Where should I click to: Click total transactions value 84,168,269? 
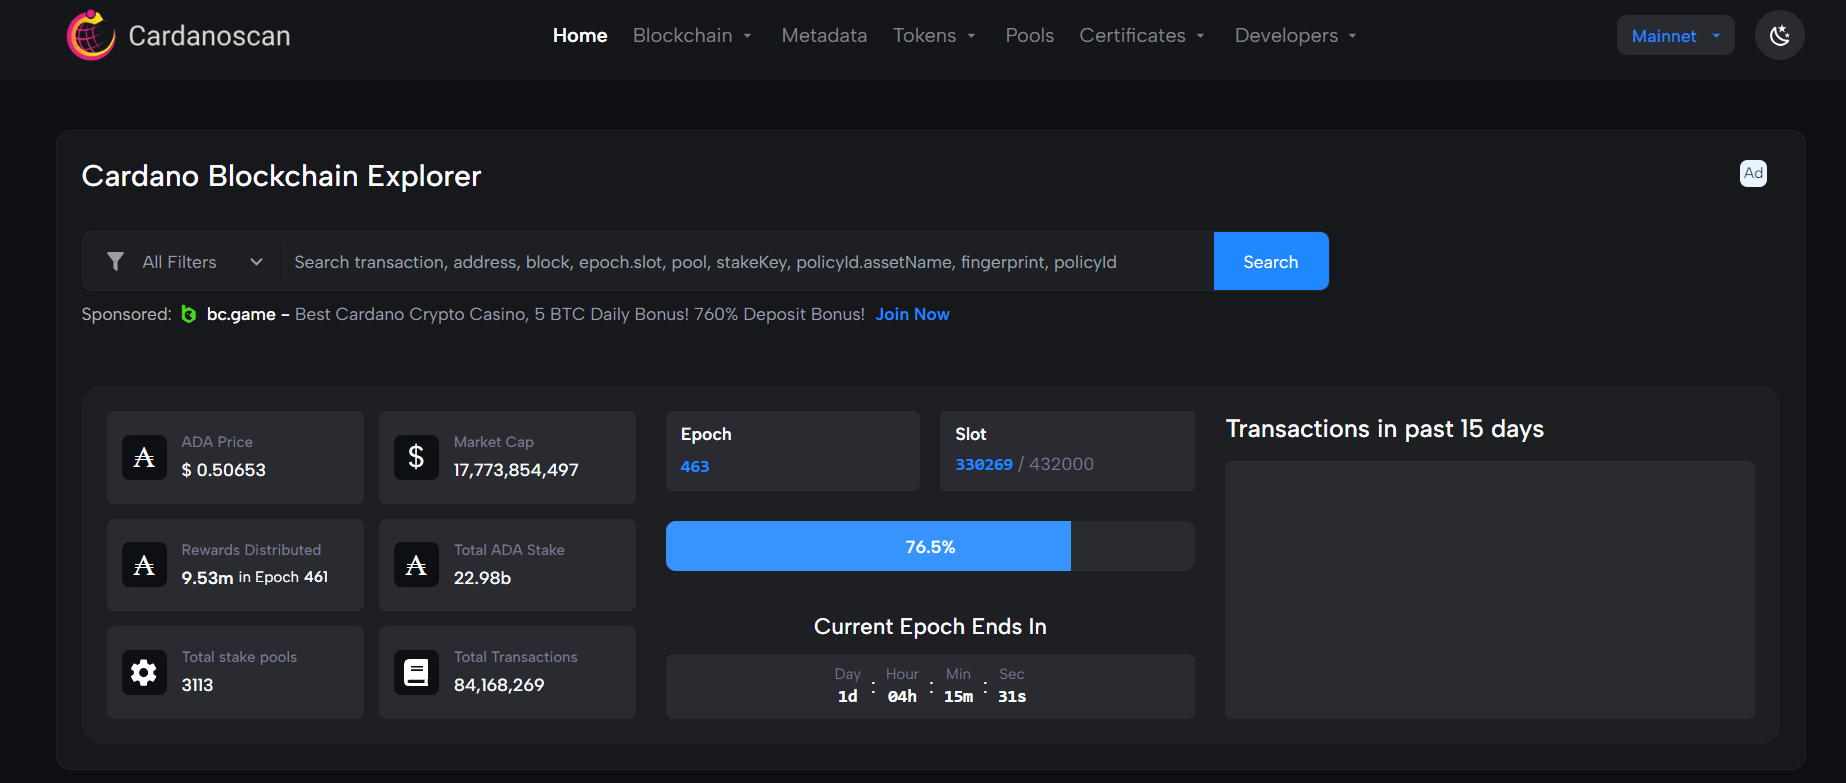click(x=499, y=685)
